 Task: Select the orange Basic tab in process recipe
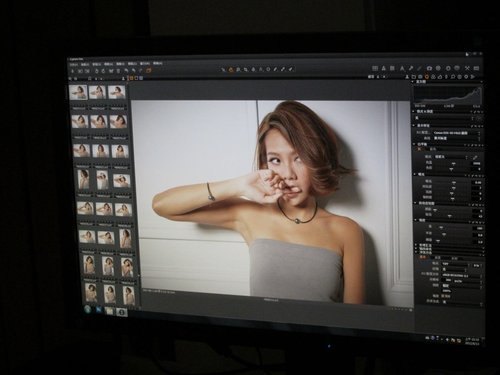(x=423, y=257)
